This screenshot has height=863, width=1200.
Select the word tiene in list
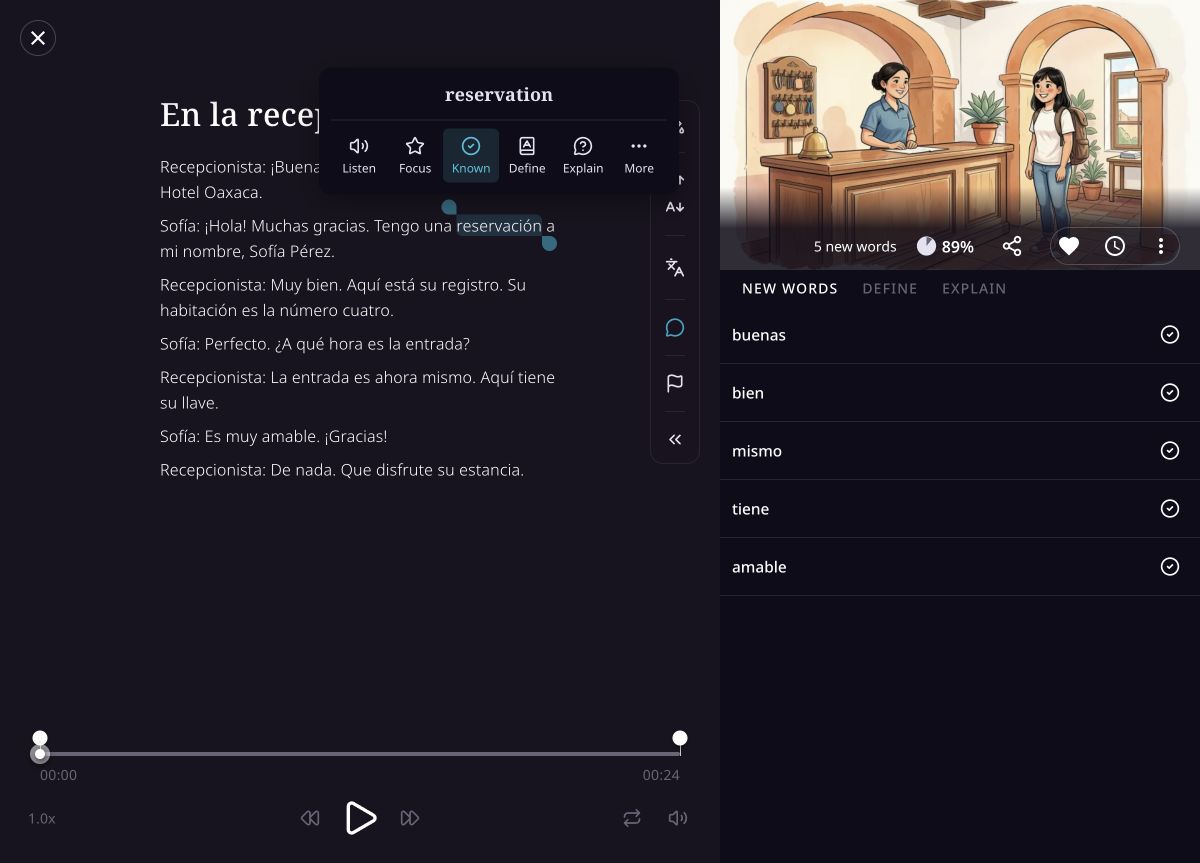click(750, 509)
